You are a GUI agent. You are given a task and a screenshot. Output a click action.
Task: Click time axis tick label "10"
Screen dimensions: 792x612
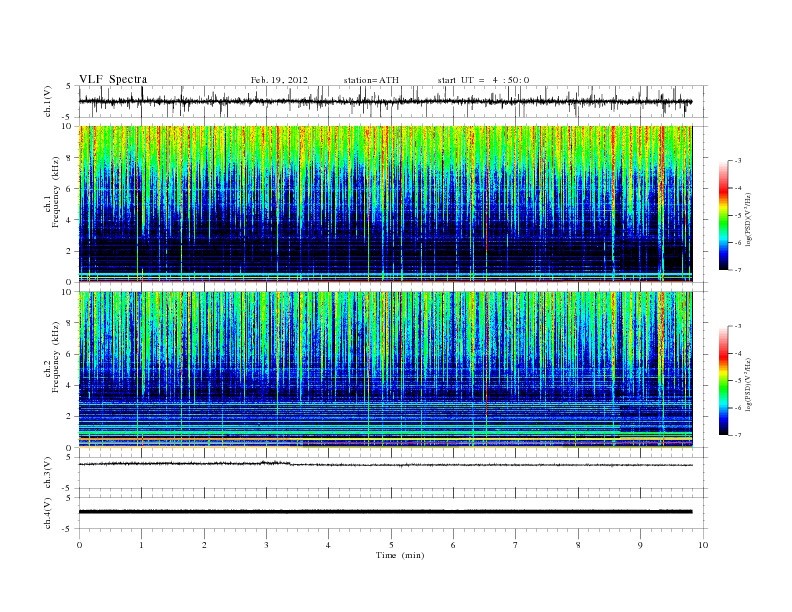click(x=703, y=545)
